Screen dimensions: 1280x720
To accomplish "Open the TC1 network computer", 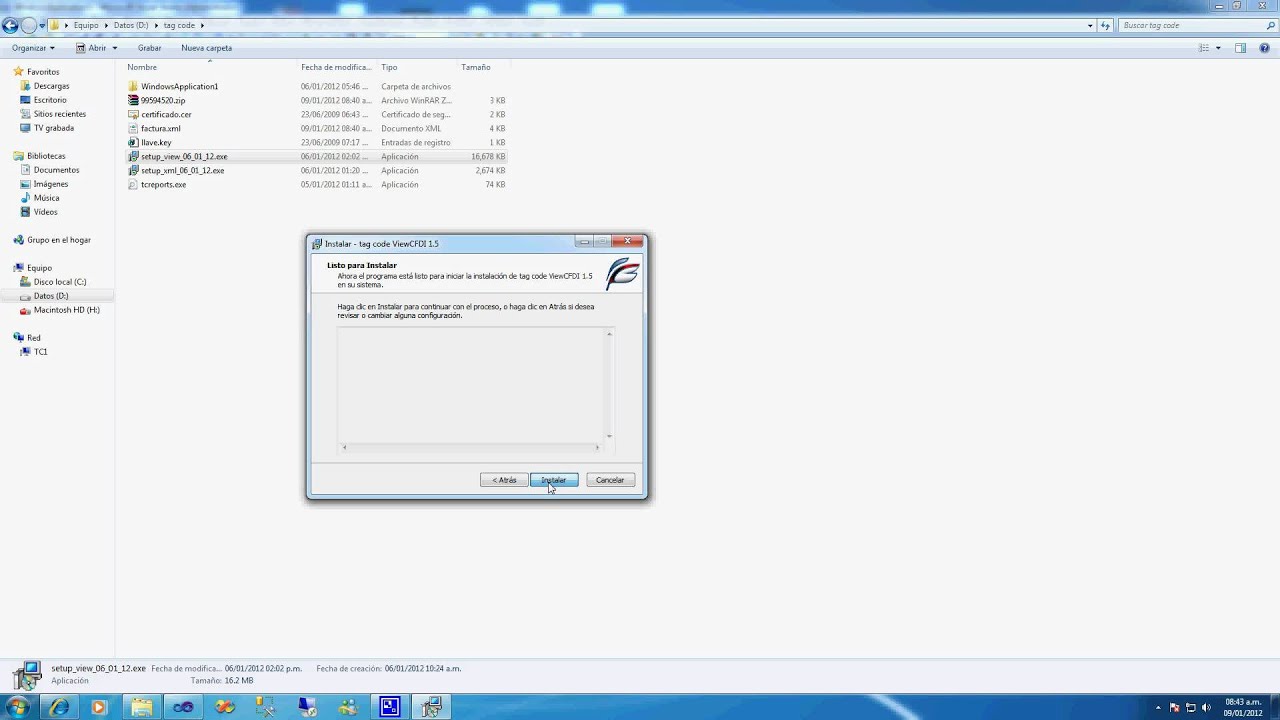I will coord(40,352).
